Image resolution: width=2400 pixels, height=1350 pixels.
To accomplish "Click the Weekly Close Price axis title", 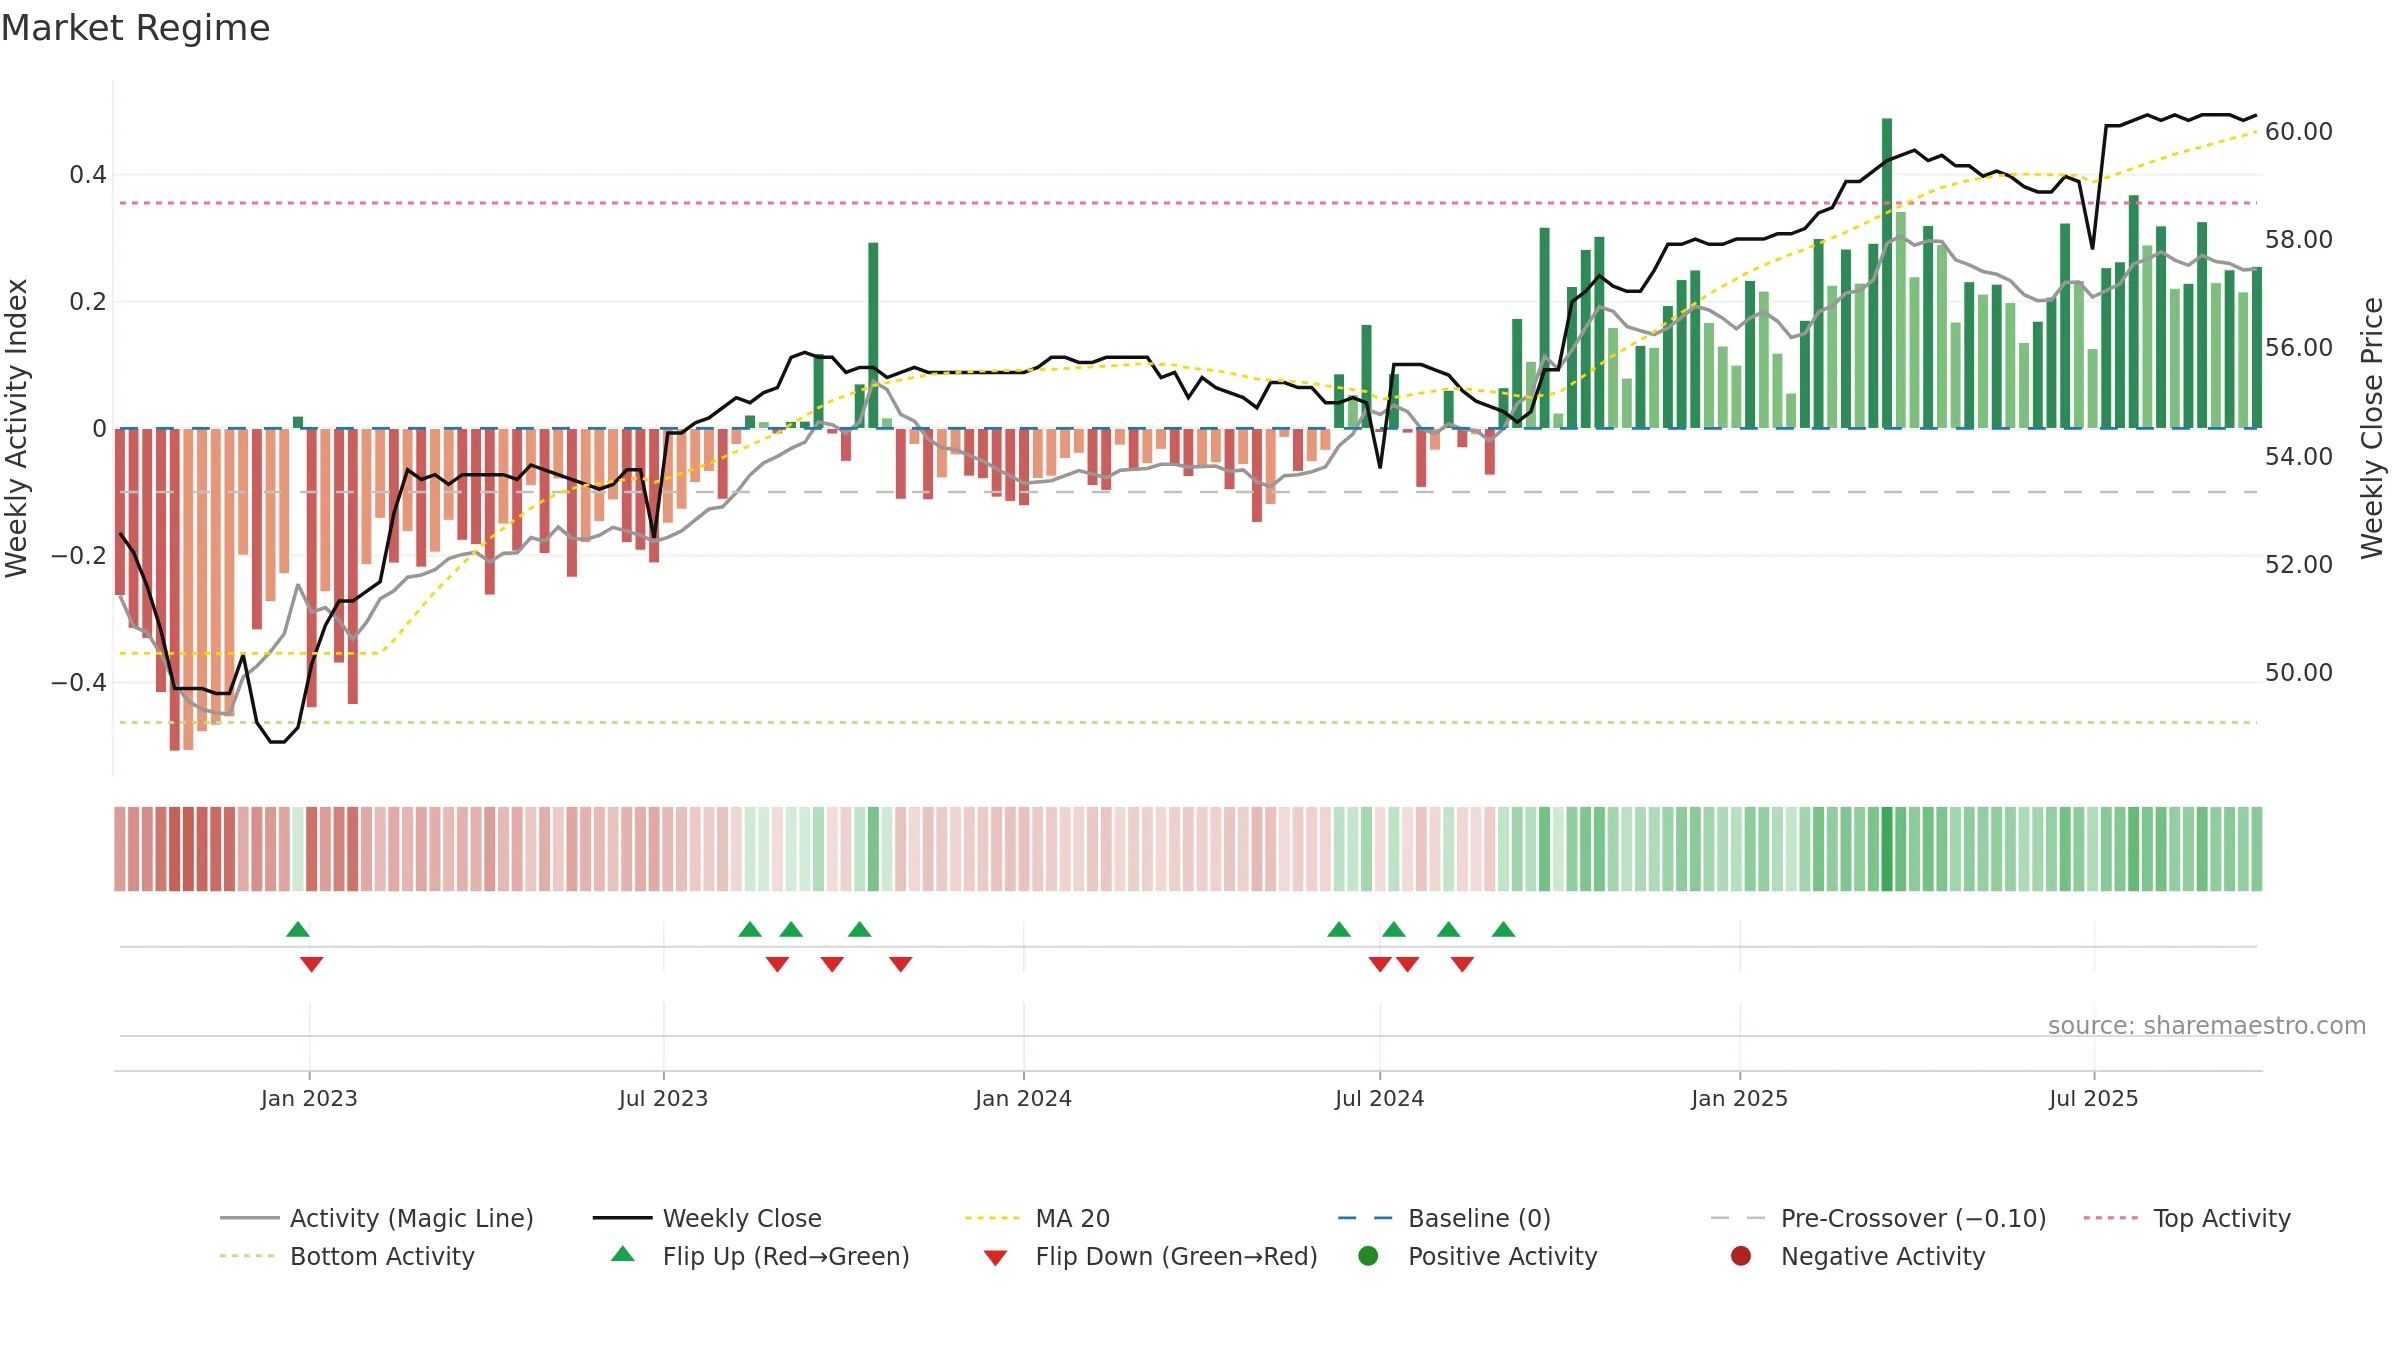I will [2372, 428].
